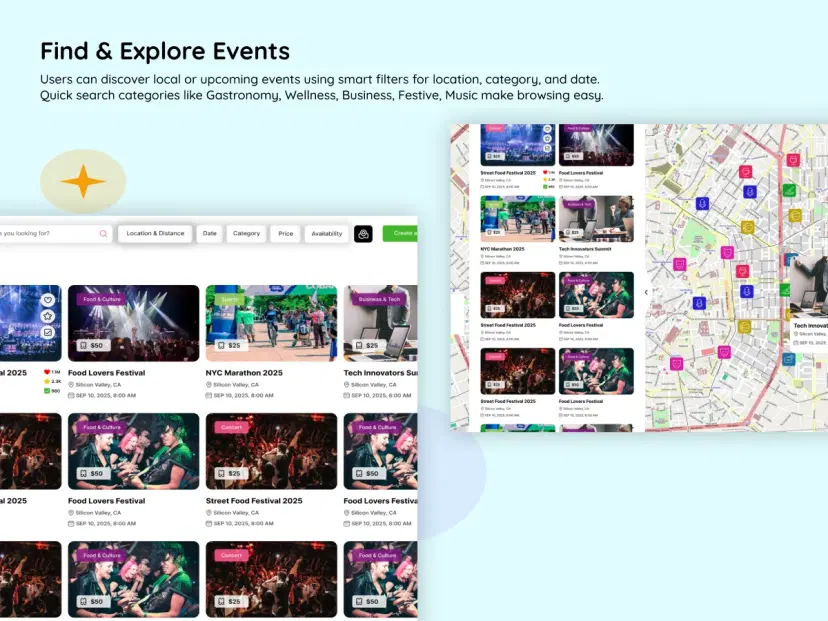Screen dimensions: 828x621
Task: Open the Category filter dropdown
Action: tap(246, 233)
